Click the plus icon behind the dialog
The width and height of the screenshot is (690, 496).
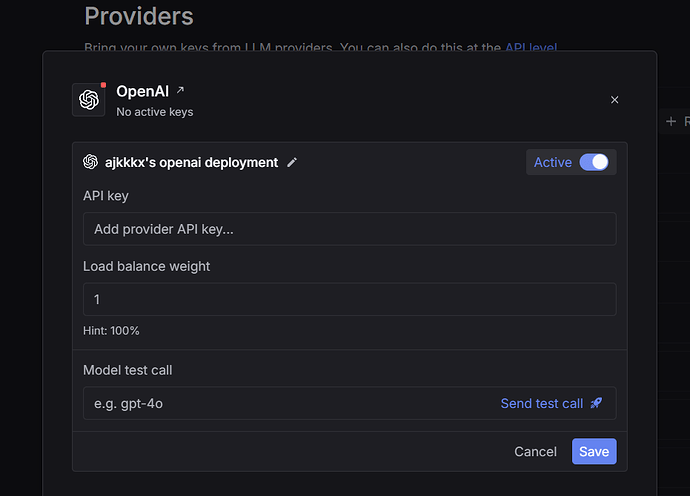pyautogui.click(x=671, y=121)
